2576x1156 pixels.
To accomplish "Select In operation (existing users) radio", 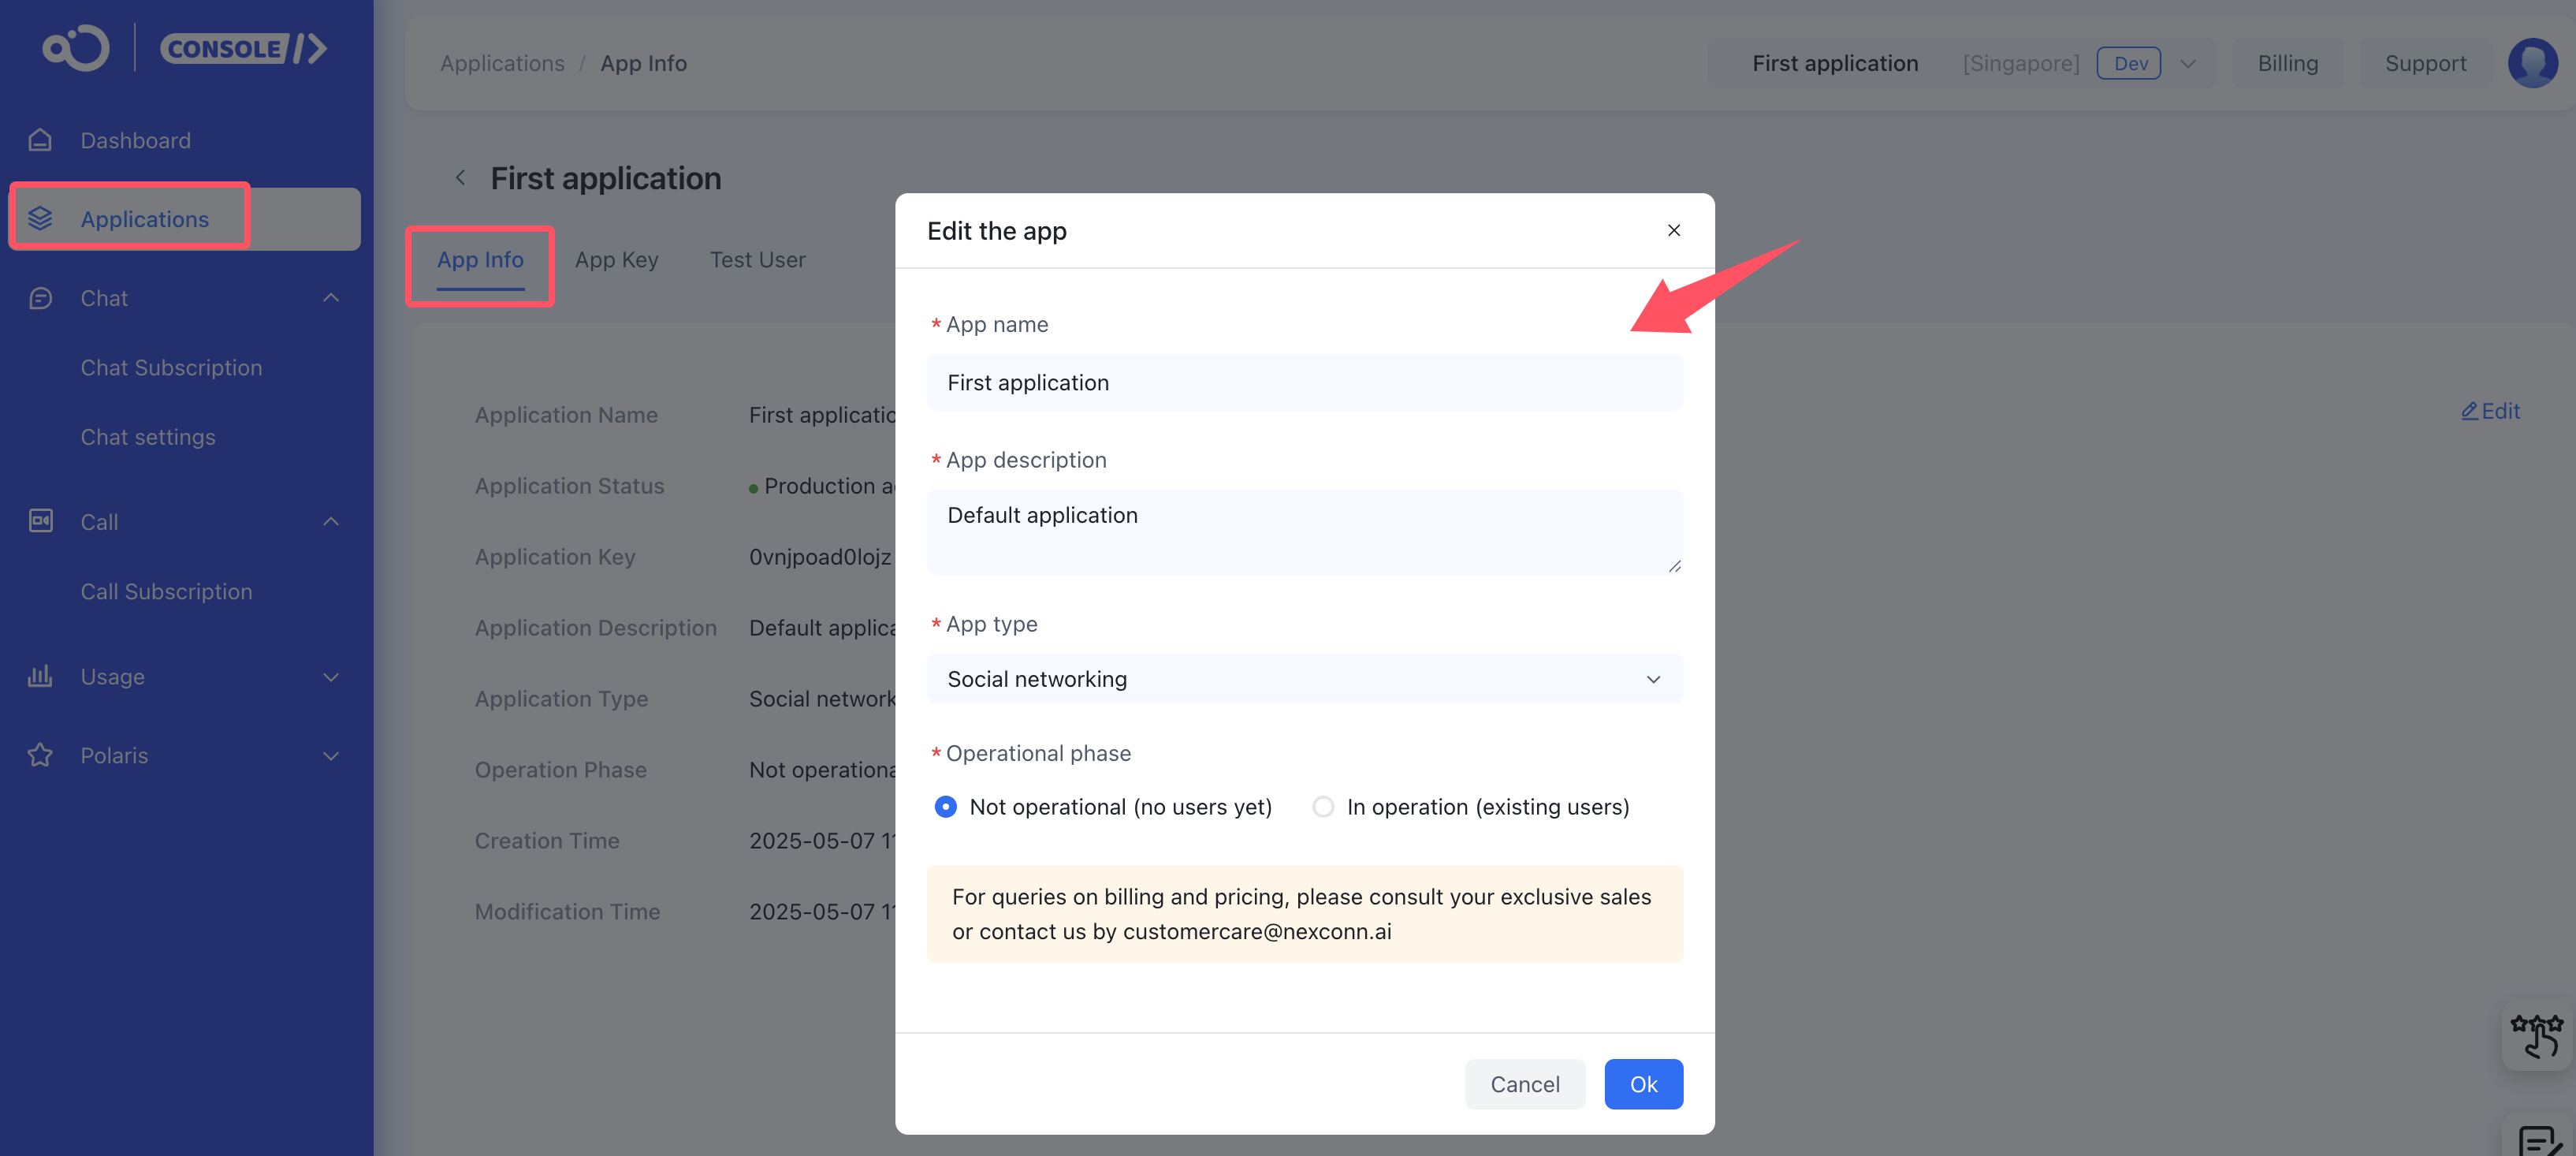I will [1322, 806].
